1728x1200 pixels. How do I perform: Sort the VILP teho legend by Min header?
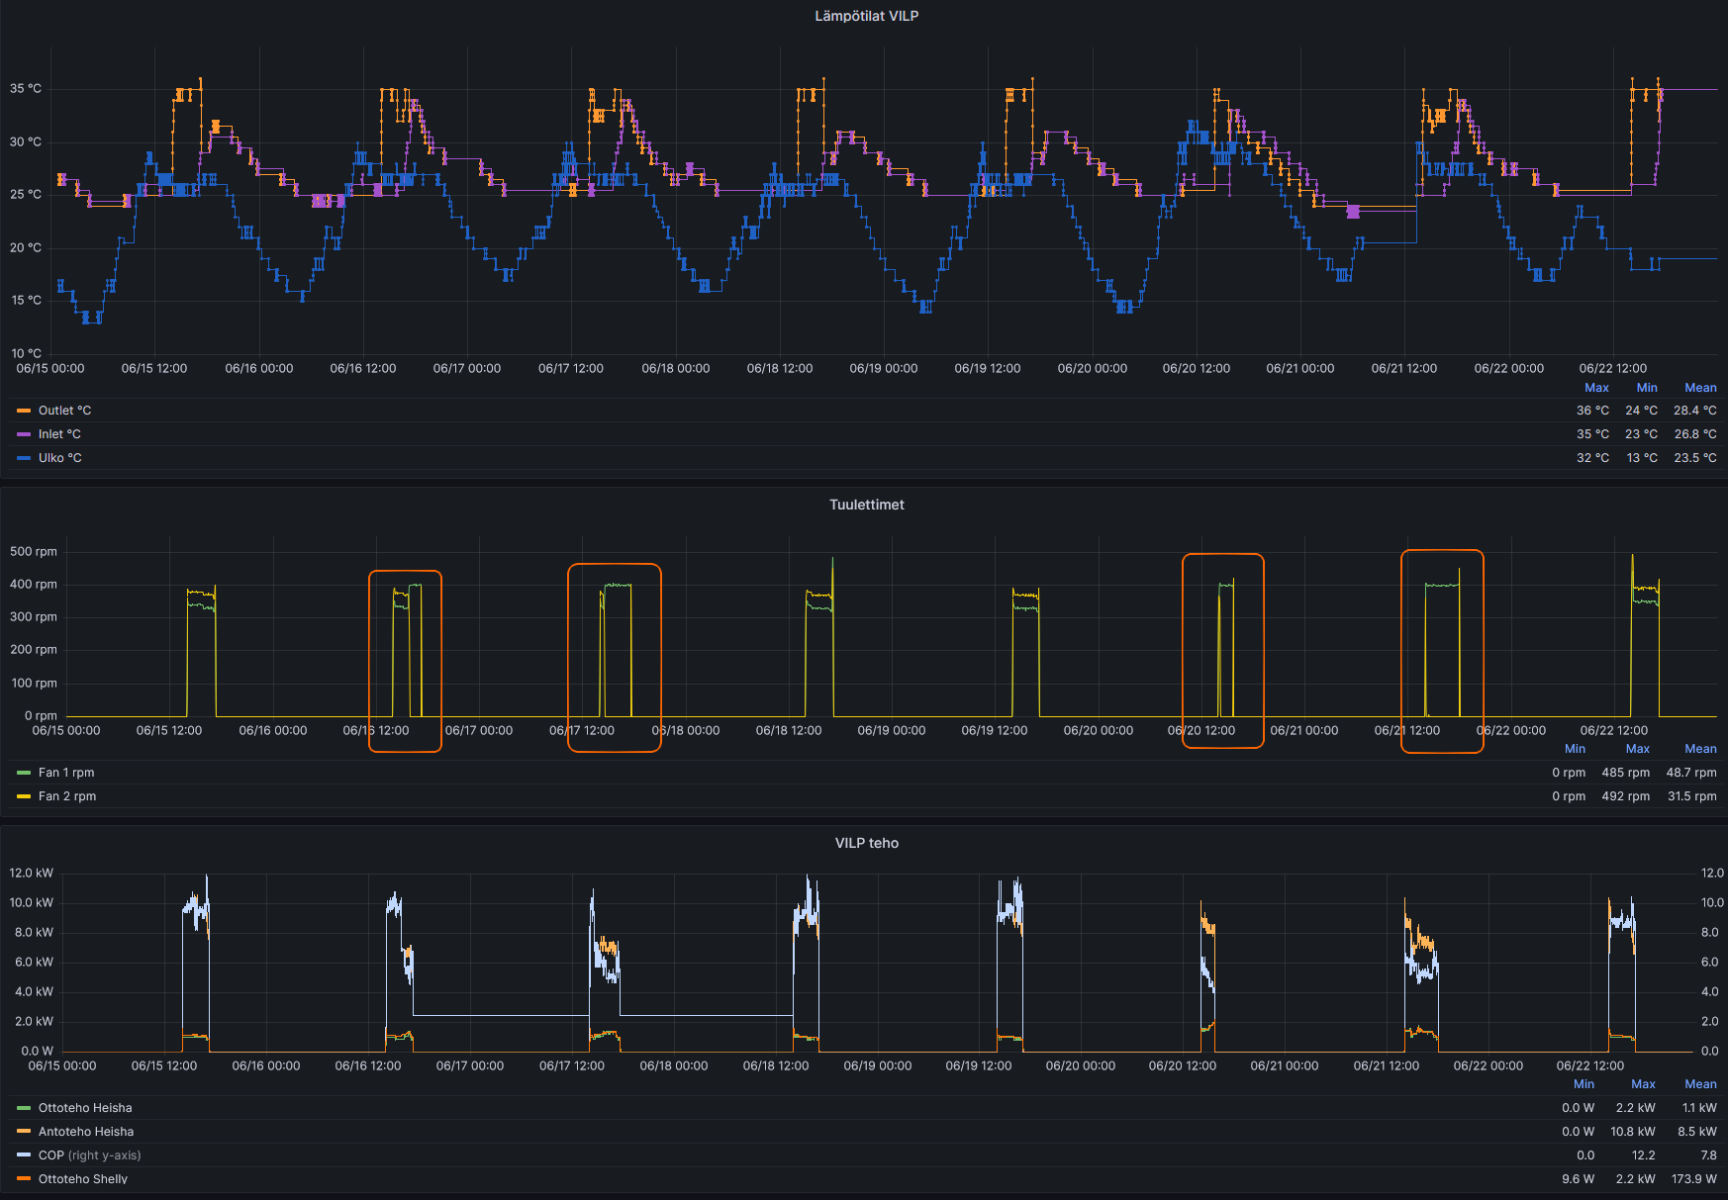click(1584, 1084)
